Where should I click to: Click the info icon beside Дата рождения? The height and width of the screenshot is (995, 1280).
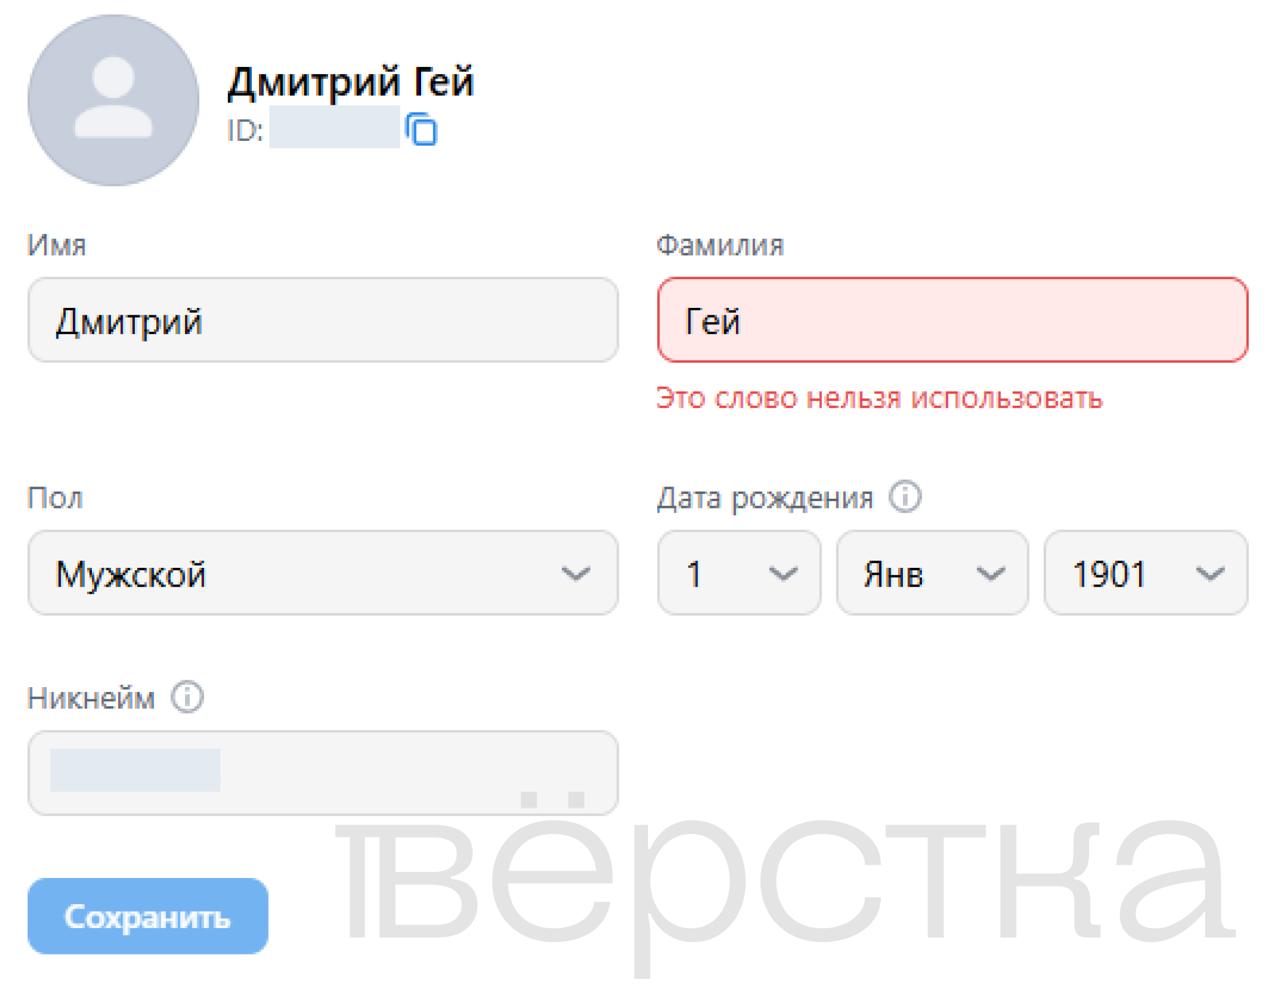[905, 497]
